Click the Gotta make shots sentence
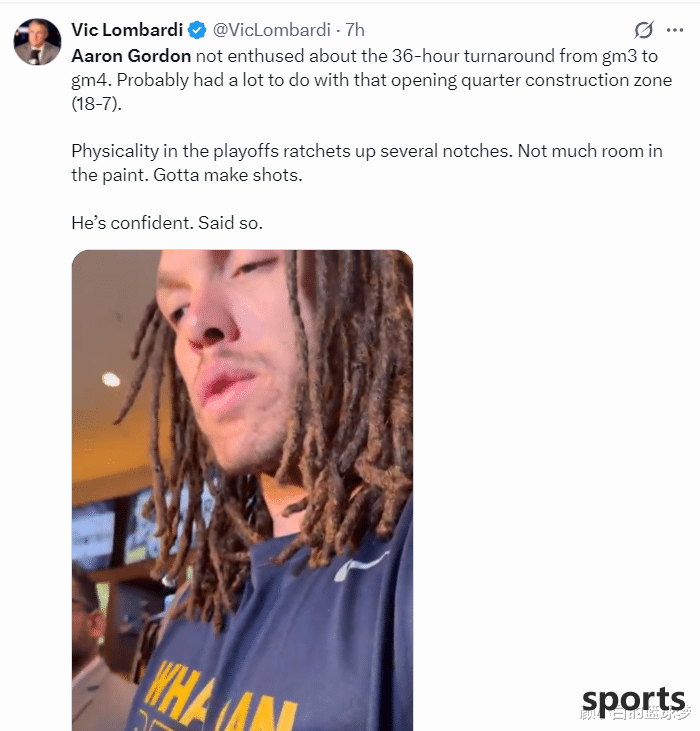The width and height of the screenshot is (700, 731). [x=228, y=175]
